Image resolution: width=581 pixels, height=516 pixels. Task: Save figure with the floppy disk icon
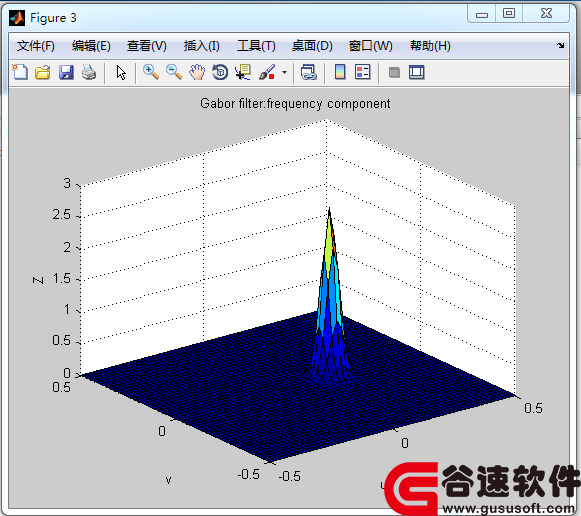66,72
